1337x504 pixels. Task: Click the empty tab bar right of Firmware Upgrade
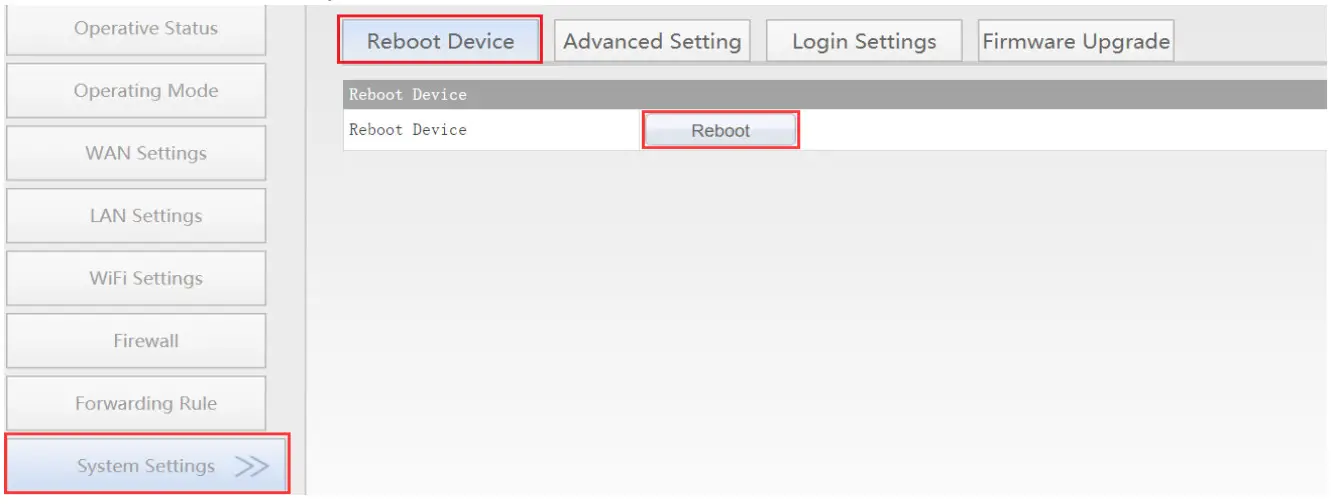tap(1255, 41)
